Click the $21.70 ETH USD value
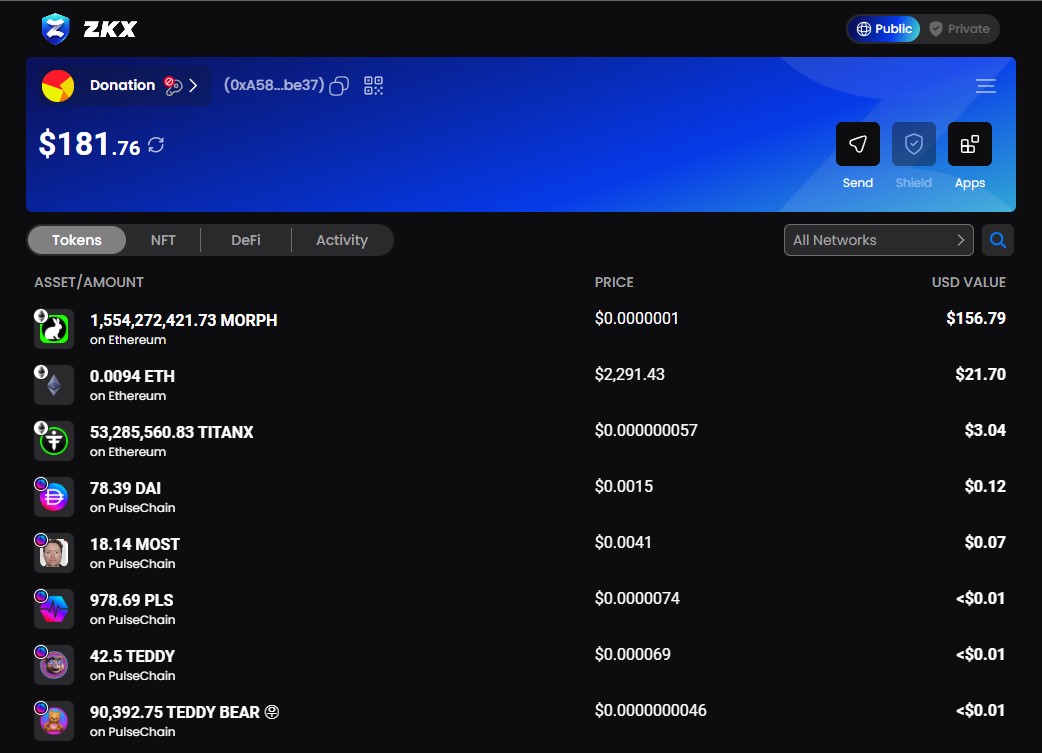This screenshot has width=1042, height=753. 980,374
